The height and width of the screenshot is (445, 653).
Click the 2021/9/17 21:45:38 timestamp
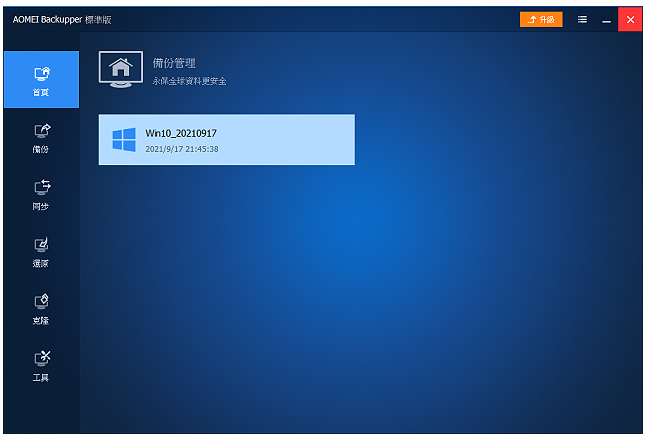[182, 149]
